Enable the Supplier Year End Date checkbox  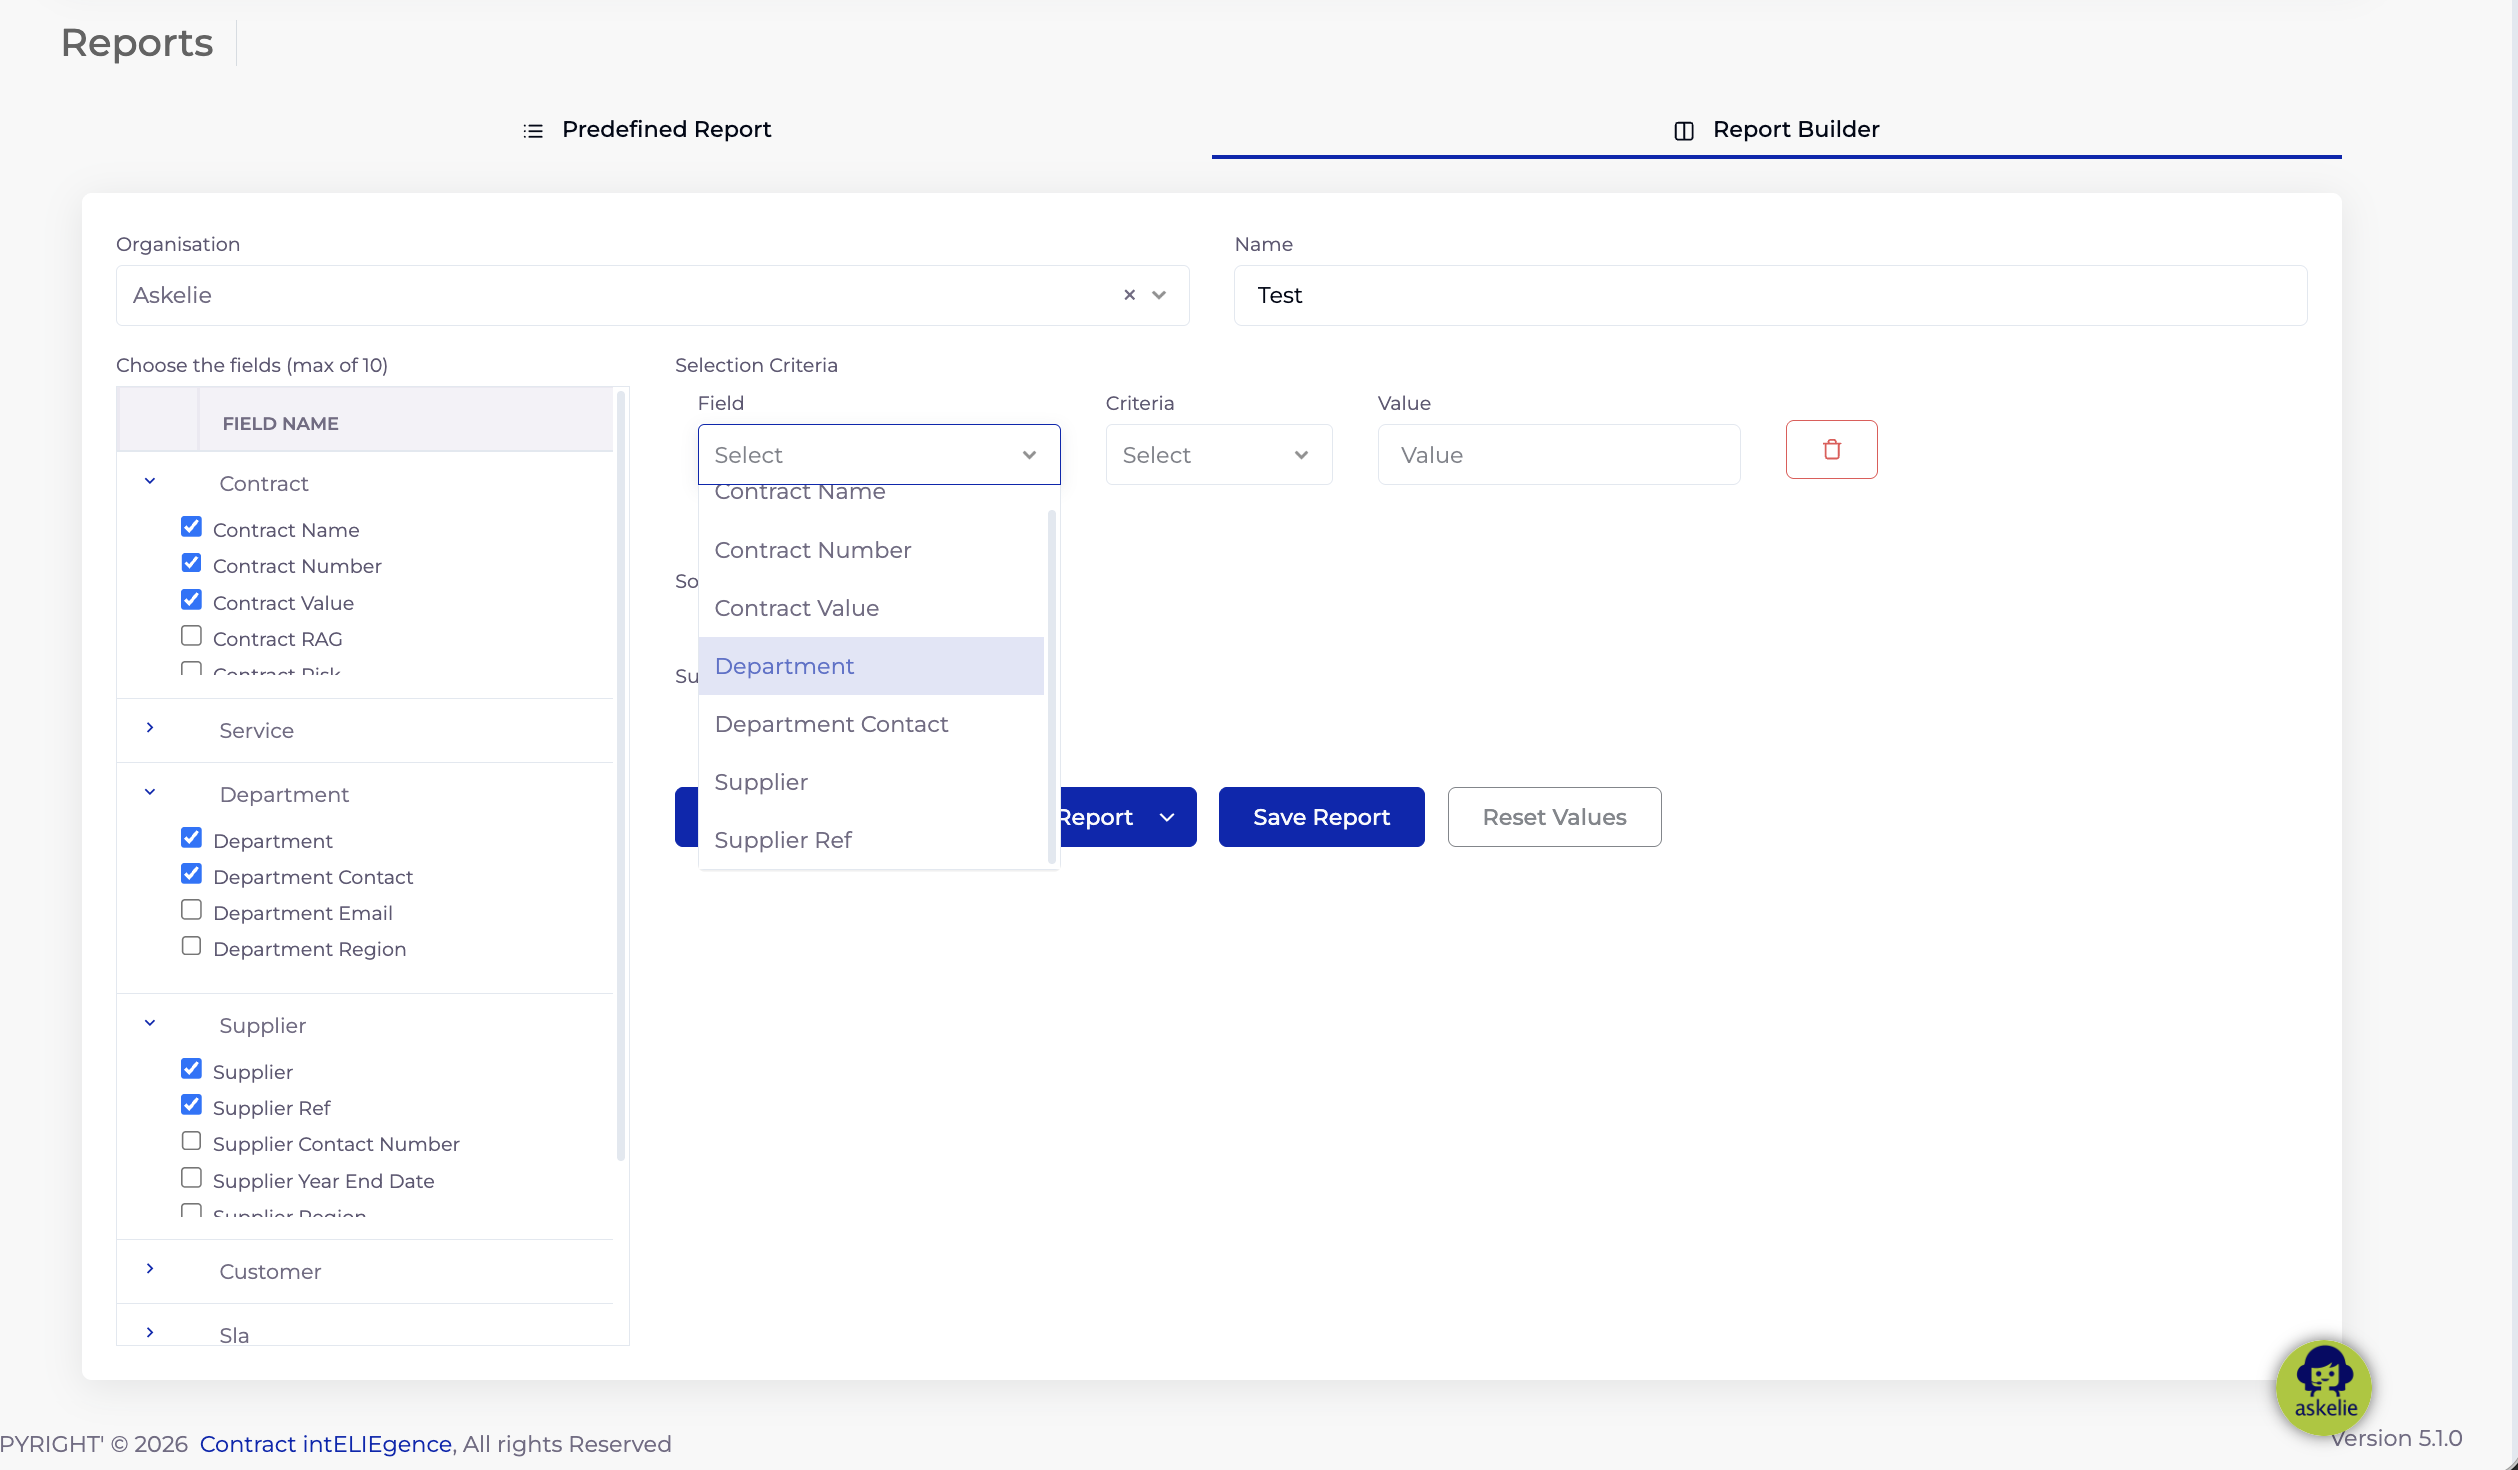pyautogui.click(x=191, y=1178)
